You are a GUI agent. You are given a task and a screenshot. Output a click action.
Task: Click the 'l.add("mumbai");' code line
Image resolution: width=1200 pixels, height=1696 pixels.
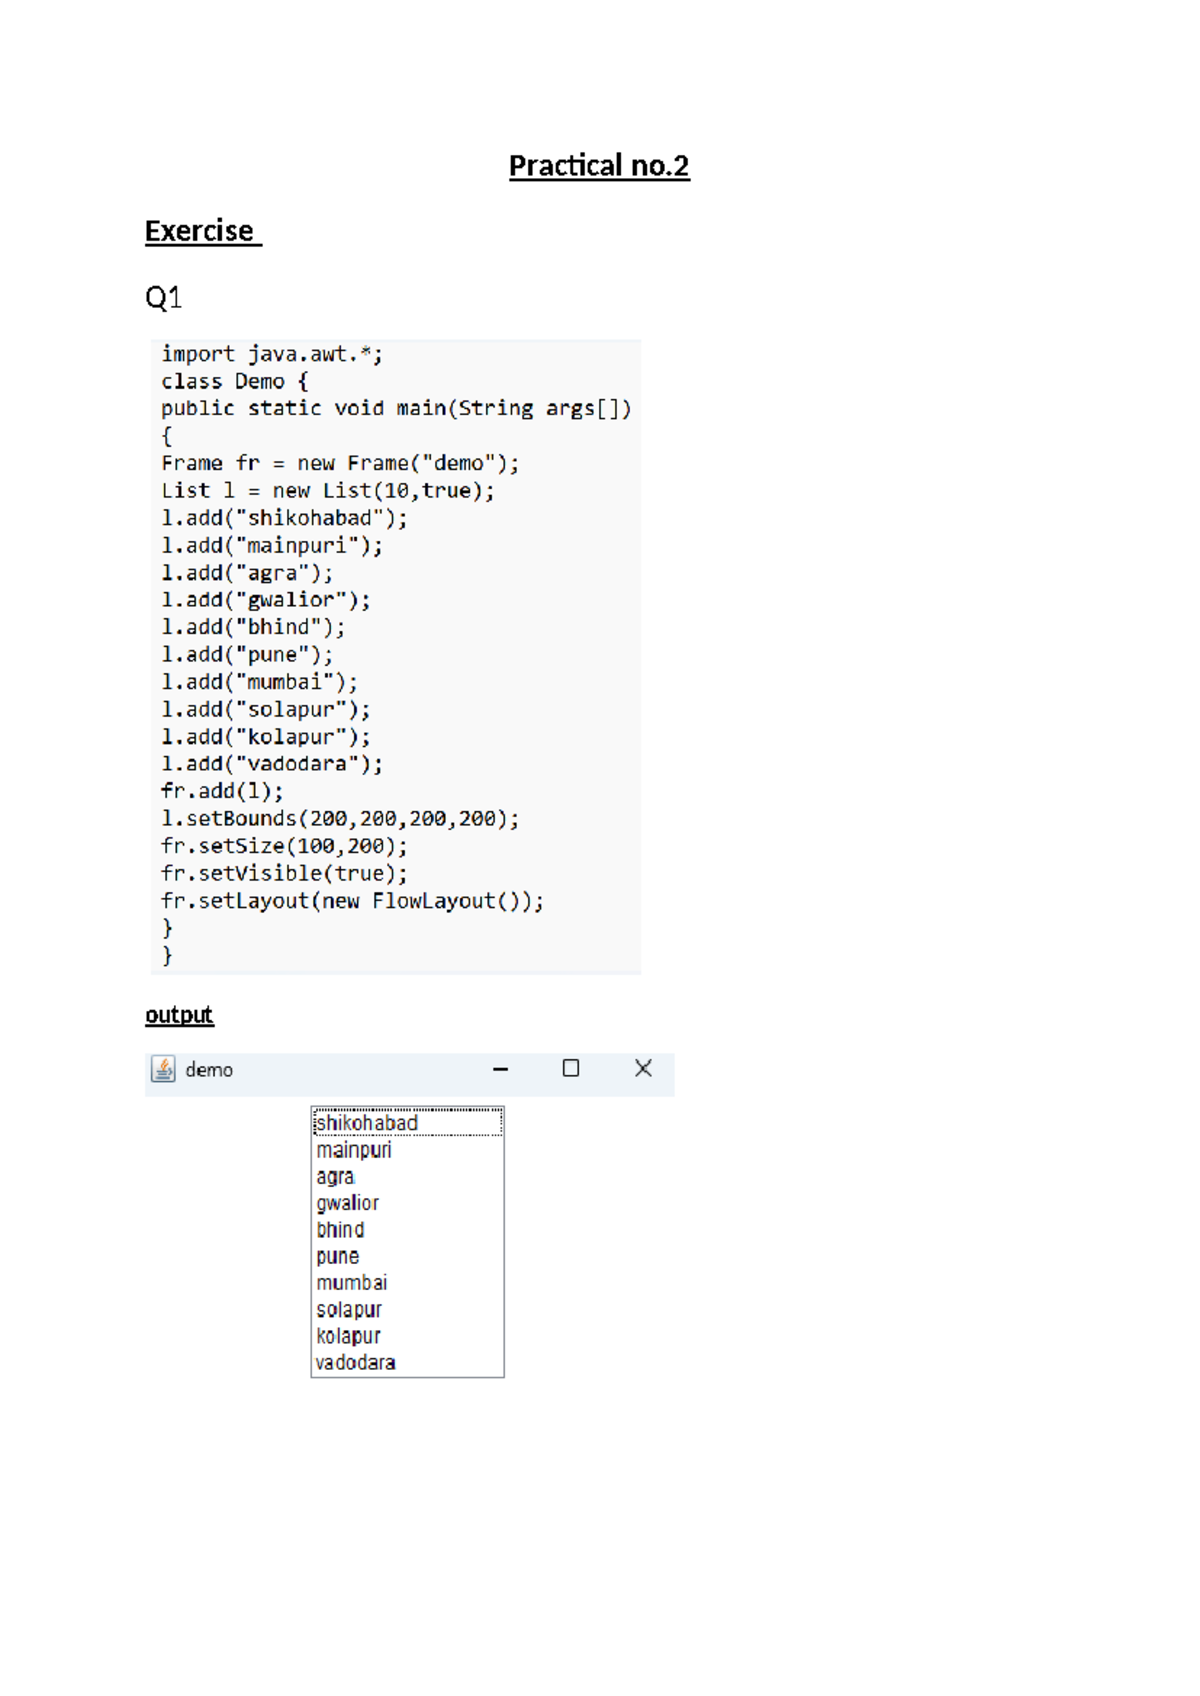tap(259, 682)
